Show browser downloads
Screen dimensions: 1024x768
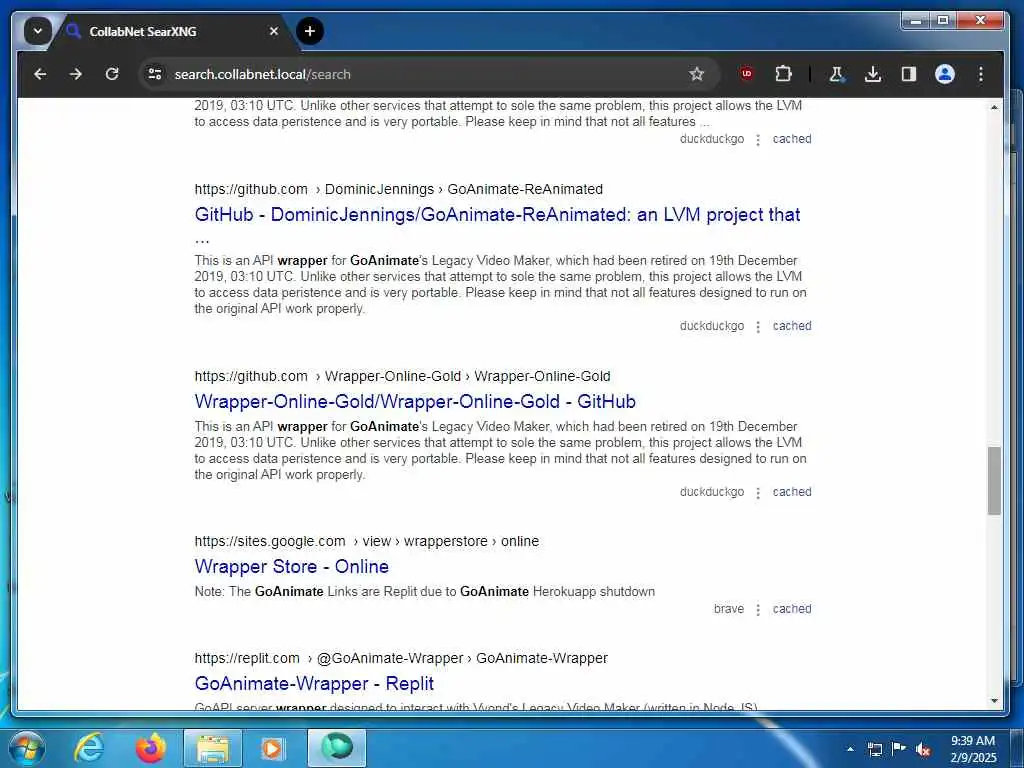point(872,74)
